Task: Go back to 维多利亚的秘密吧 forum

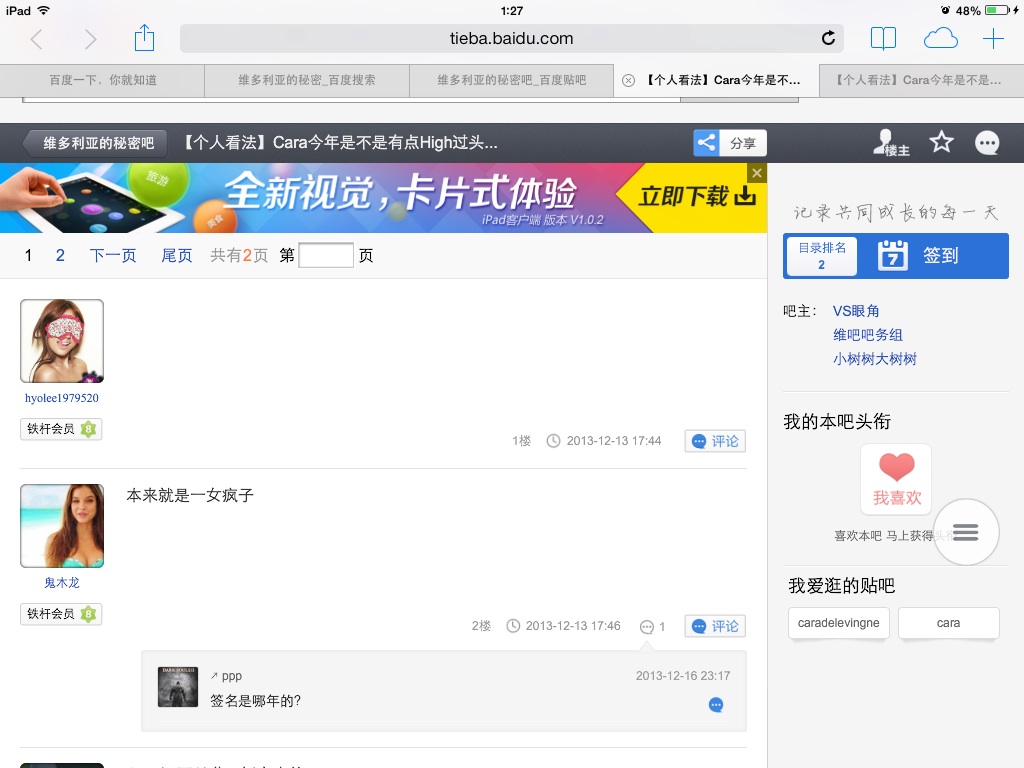Action: click(x=97, y=143)
